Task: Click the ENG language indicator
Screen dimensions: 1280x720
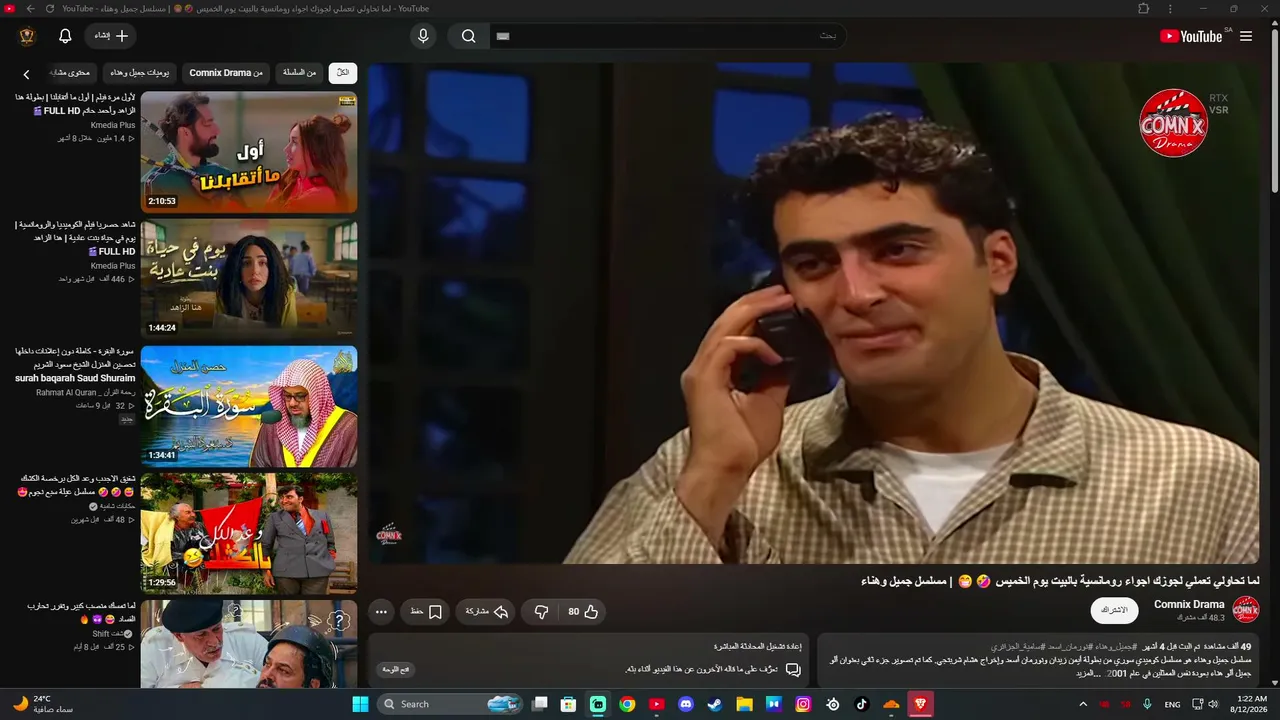Action: (x=1173, y=704)
